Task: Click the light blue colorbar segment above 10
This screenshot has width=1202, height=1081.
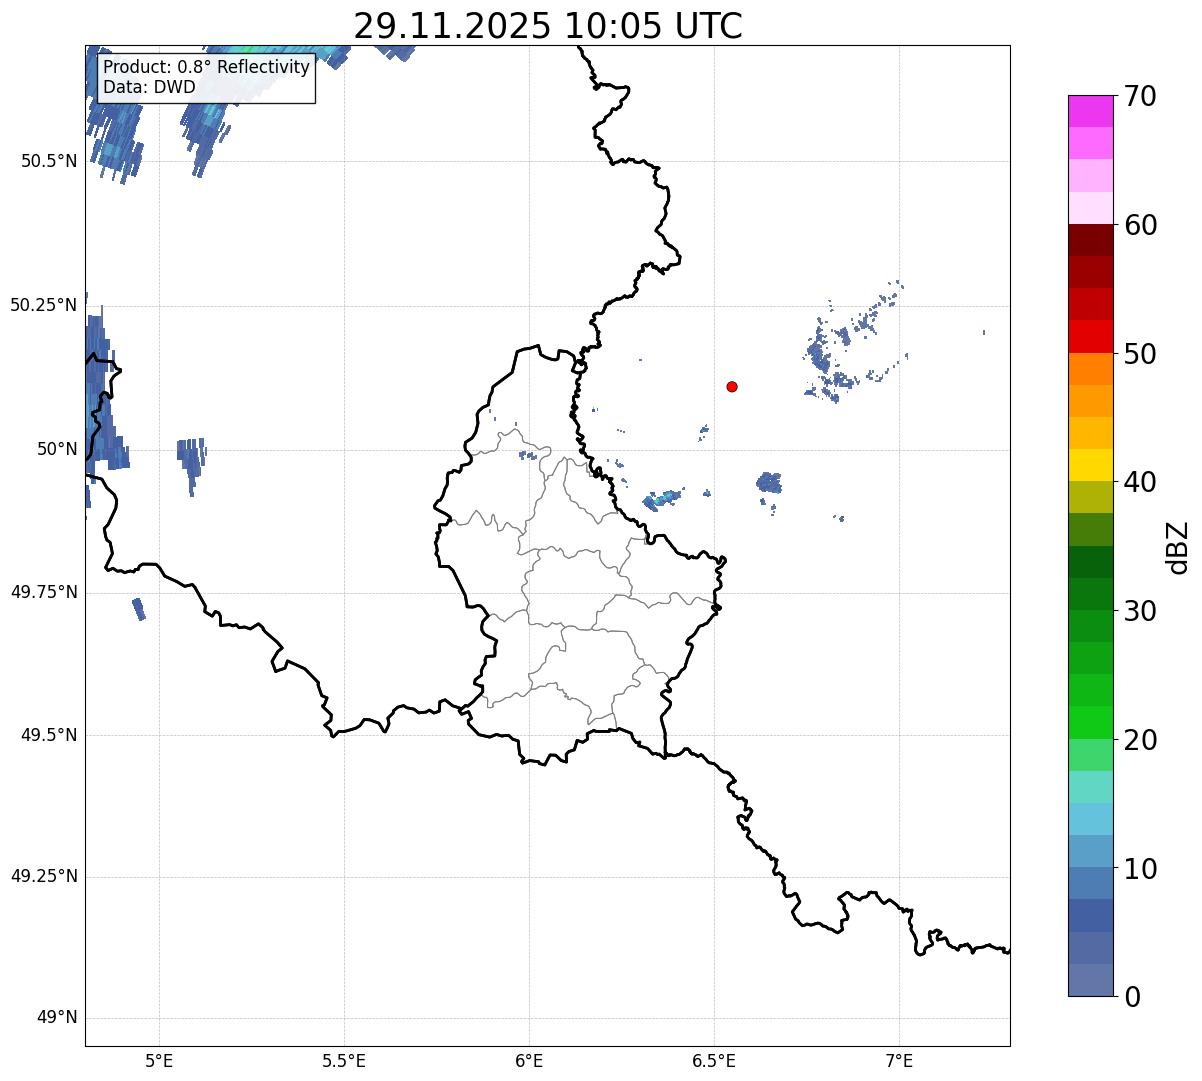Action: pos(1091,851)
